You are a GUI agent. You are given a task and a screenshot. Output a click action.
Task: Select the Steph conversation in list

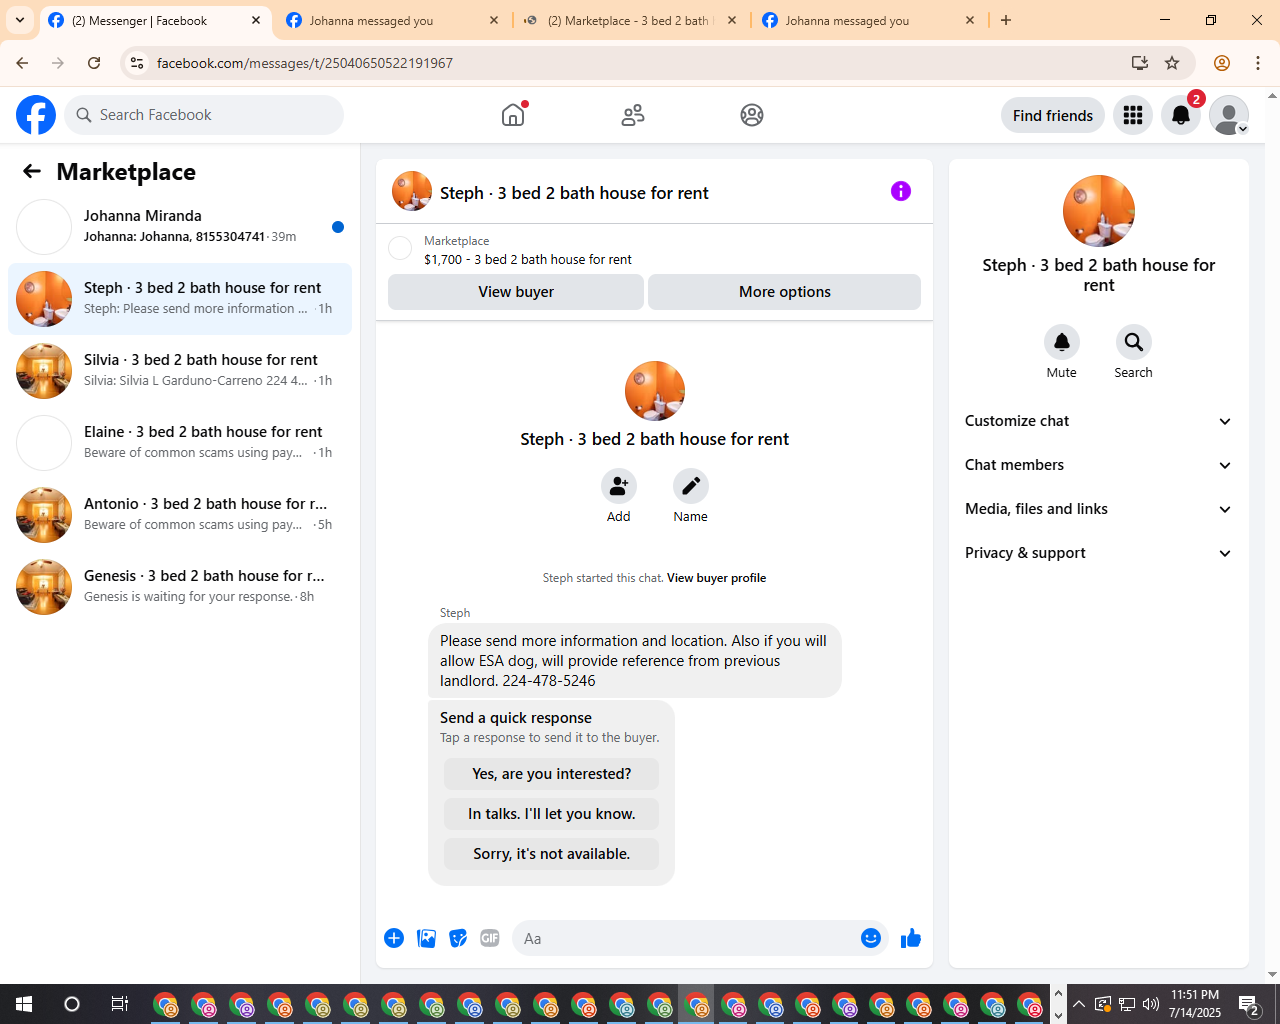pos(180,299)
